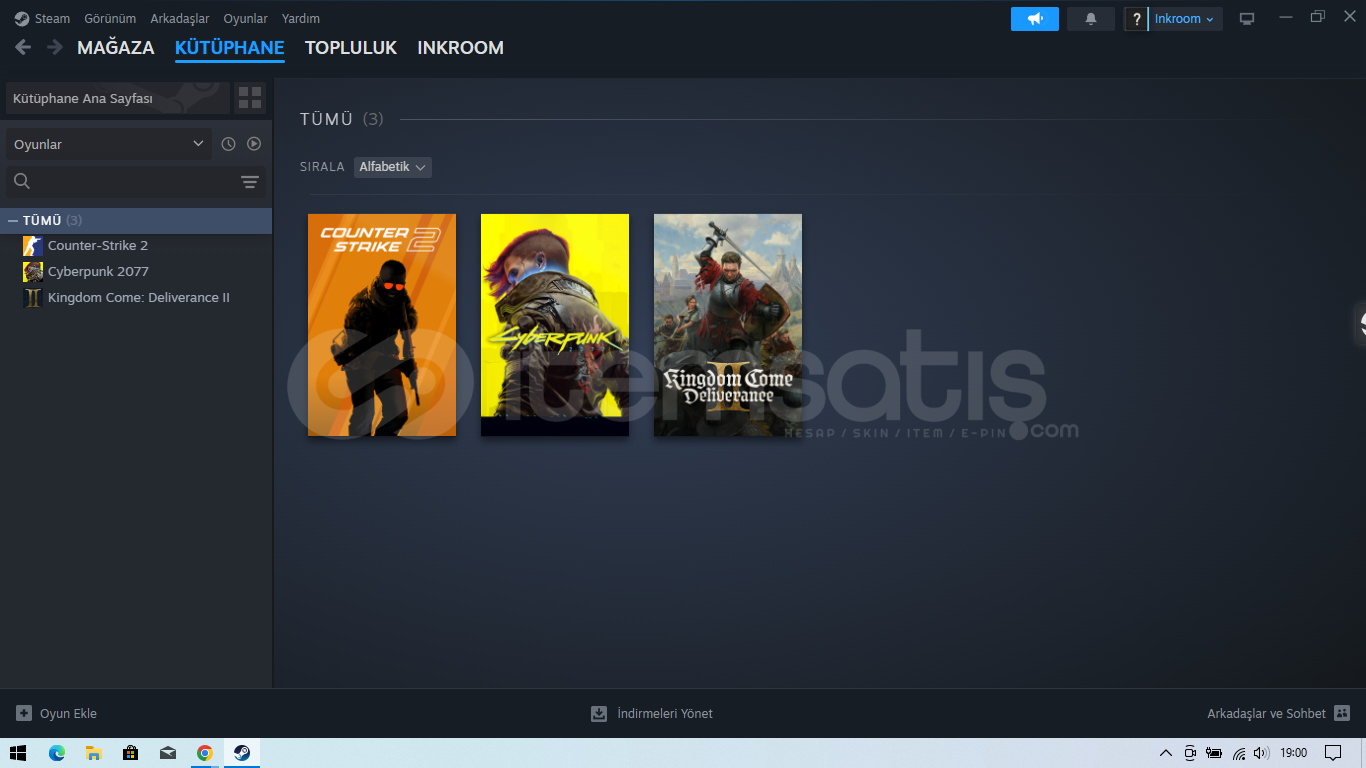Click the downloads tray icon

point(599,713)
